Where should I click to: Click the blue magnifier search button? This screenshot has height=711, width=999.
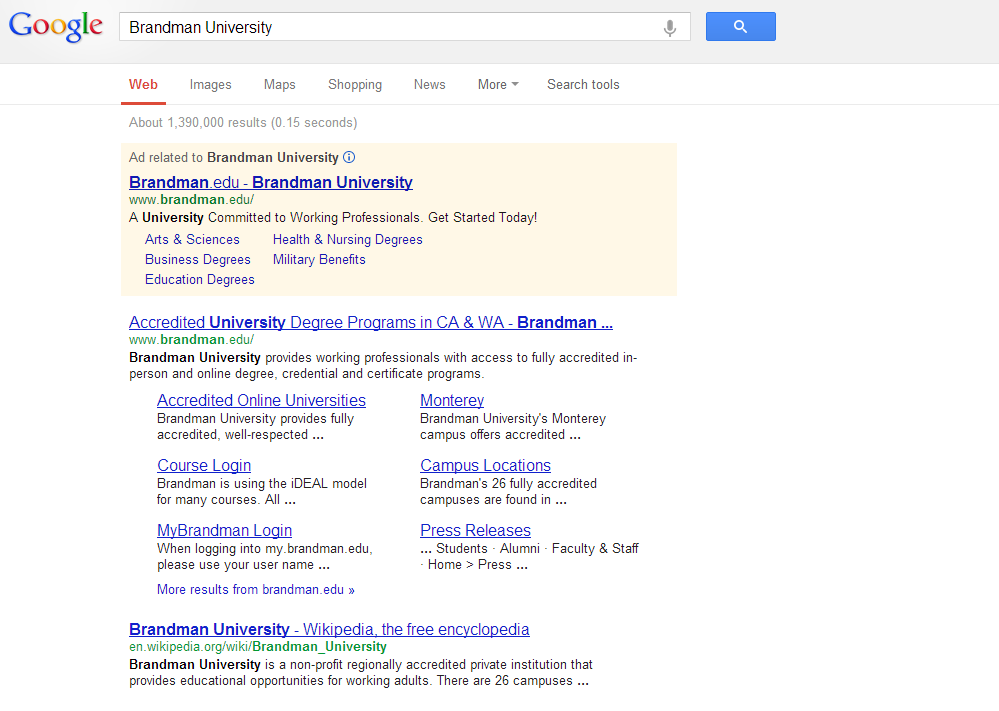pyautogui.click(x=740, y=27)
